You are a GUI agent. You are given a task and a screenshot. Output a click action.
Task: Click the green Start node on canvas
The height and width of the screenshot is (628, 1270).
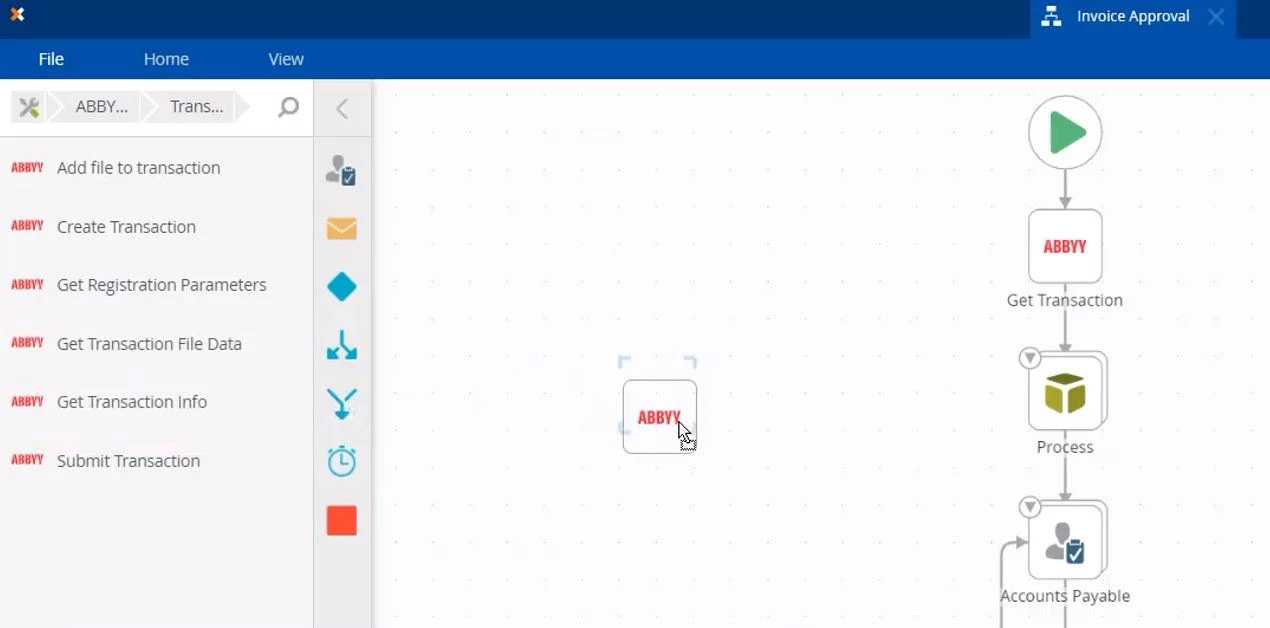[x=1065, y=133]
